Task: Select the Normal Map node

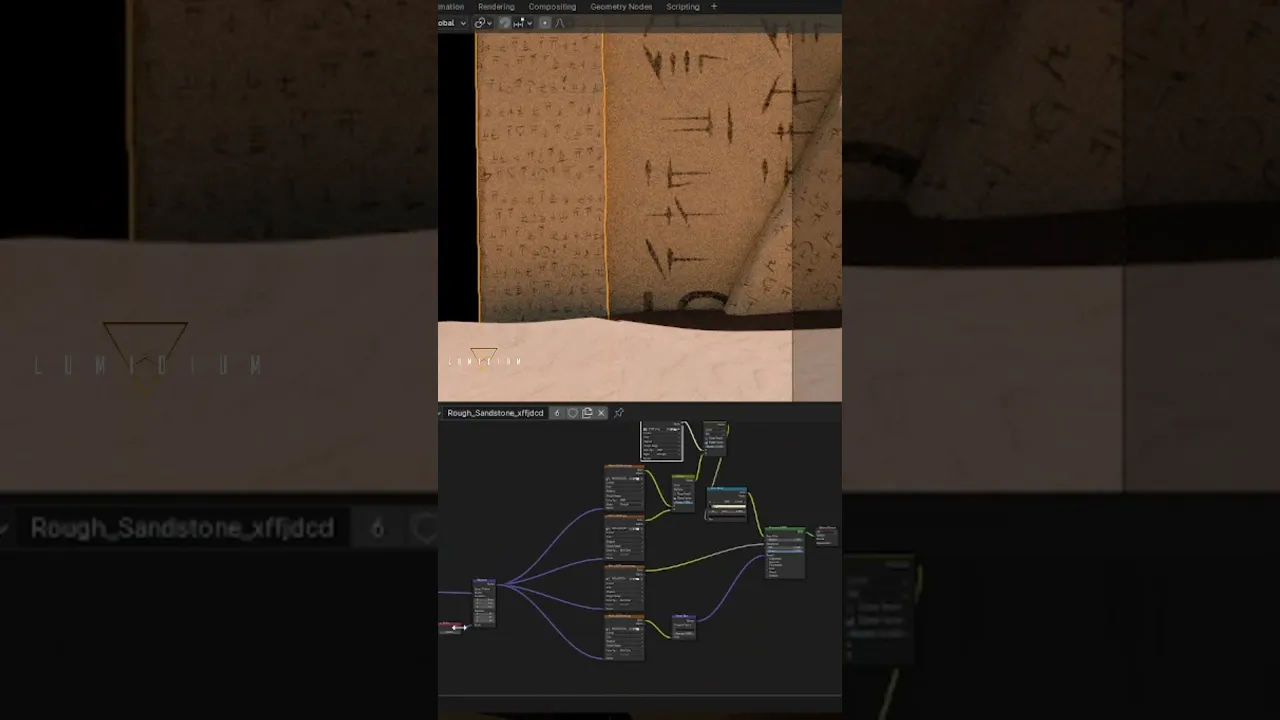Action: pyautogui.click(x=684, y=627)
